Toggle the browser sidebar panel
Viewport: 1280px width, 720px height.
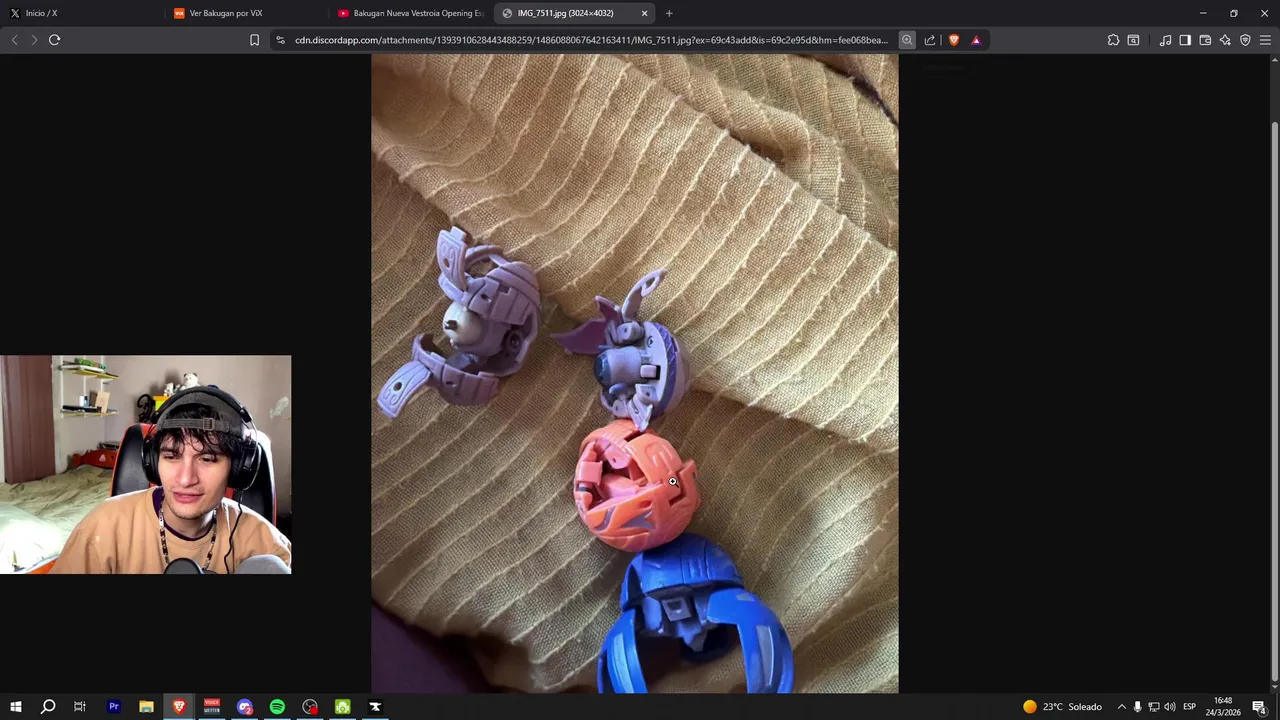[1185, 40]
